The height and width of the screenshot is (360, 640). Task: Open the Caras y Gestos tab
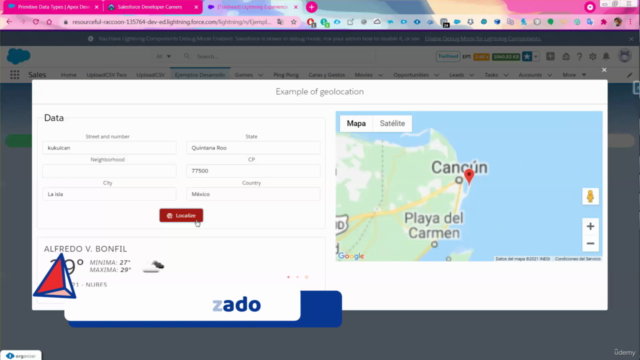(327, 75)
